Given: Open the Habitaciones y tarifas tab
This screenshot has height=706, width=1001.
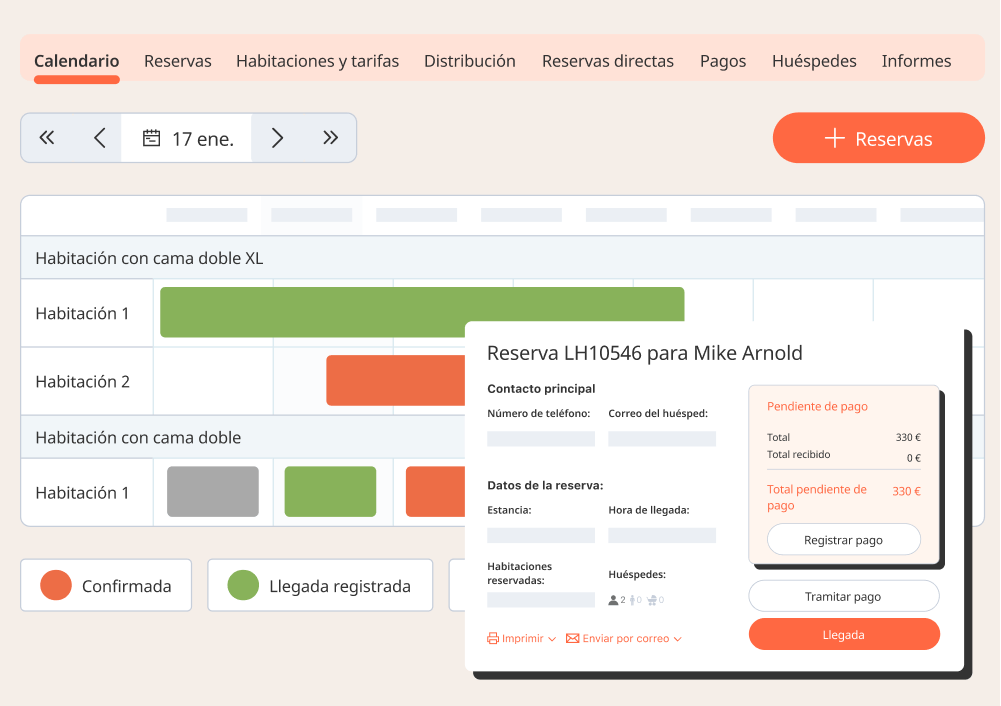Looking at the screenshot, I should [317, 61].
